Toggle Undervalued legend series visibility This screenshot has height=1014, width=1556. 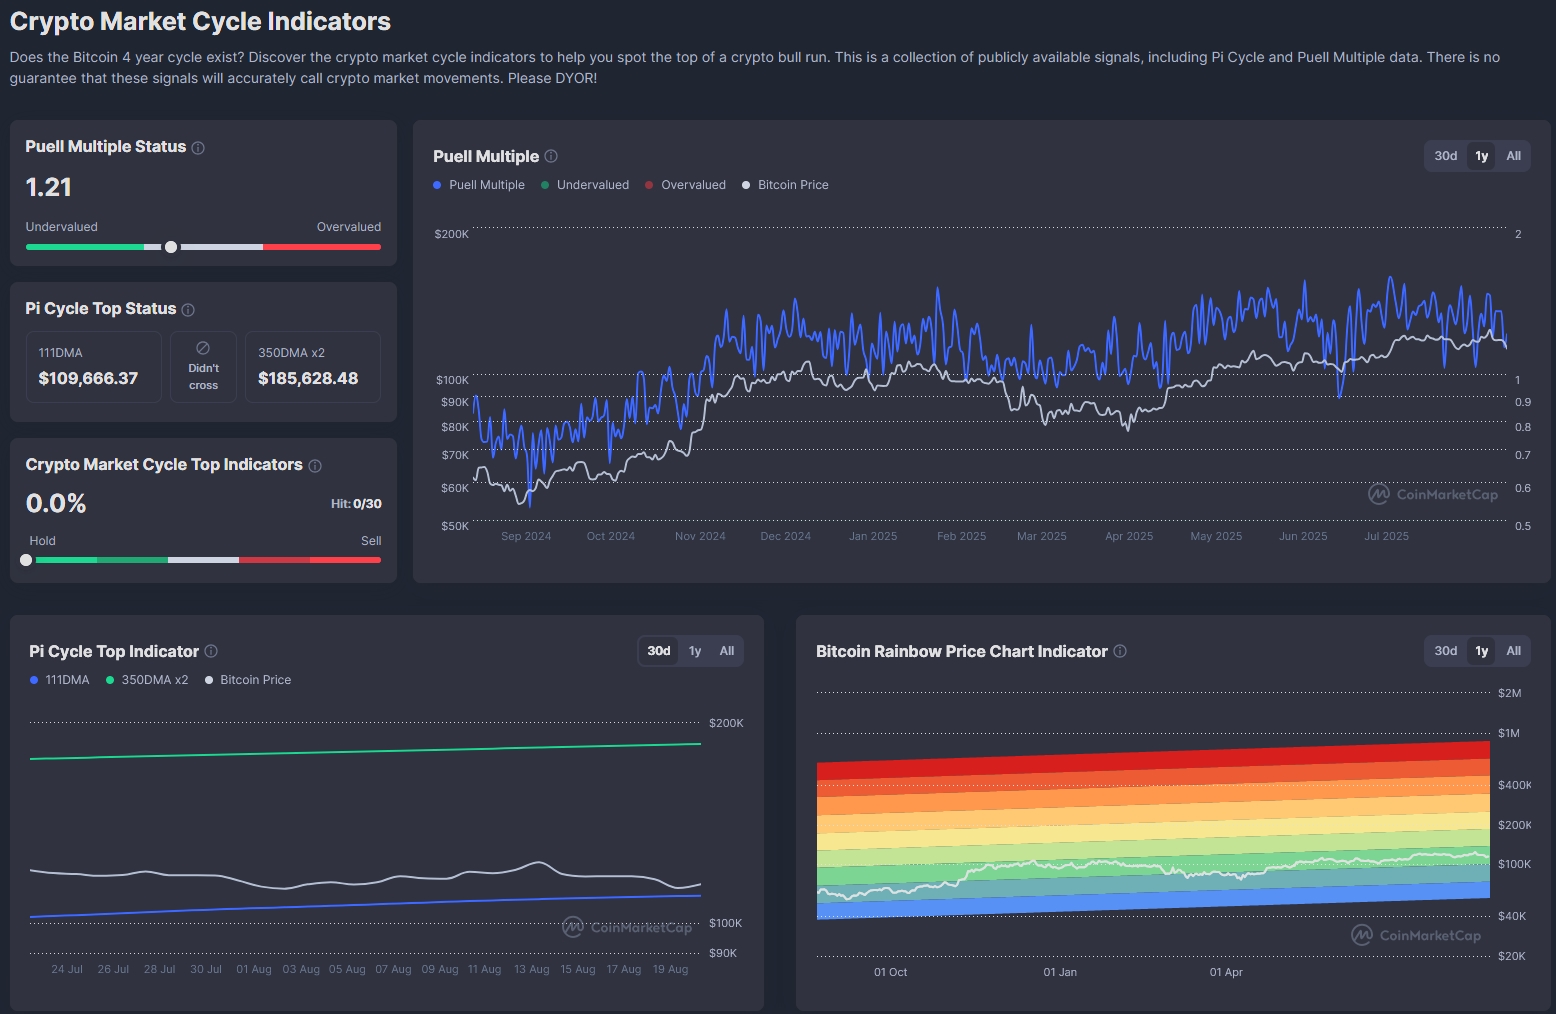tap(585, 185)
